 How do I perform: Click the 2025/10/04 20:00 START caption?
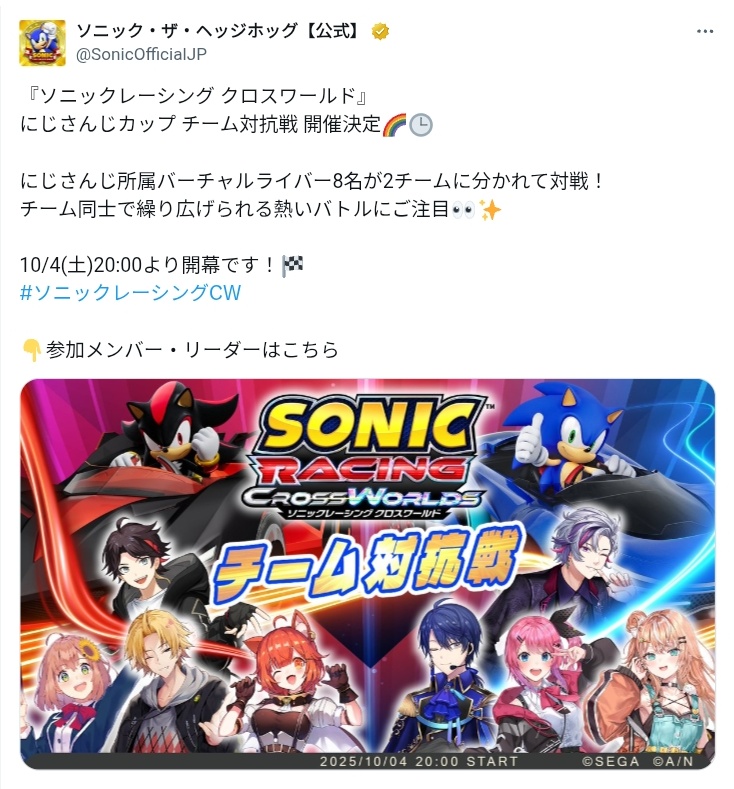click(419, 761)
